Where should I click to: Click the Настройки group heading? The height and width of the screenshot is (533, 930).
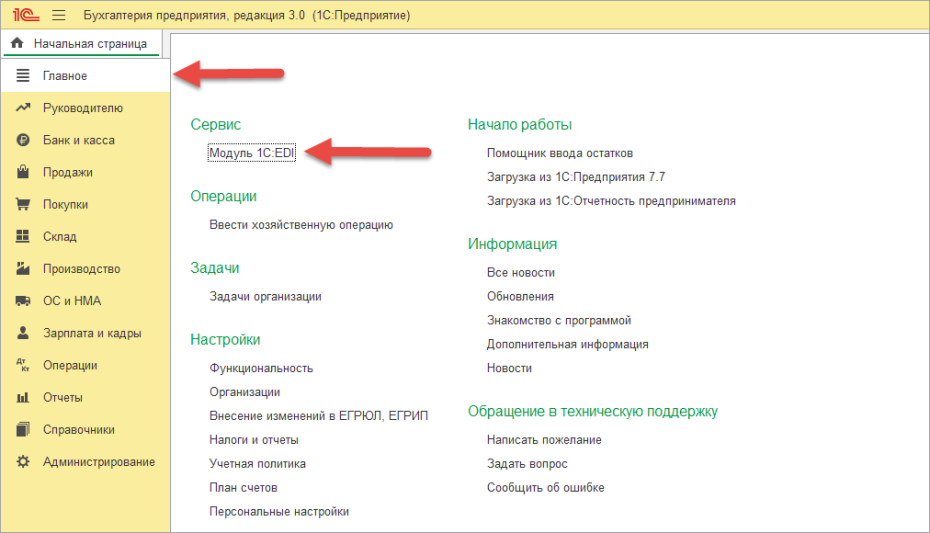pos(225,340)
